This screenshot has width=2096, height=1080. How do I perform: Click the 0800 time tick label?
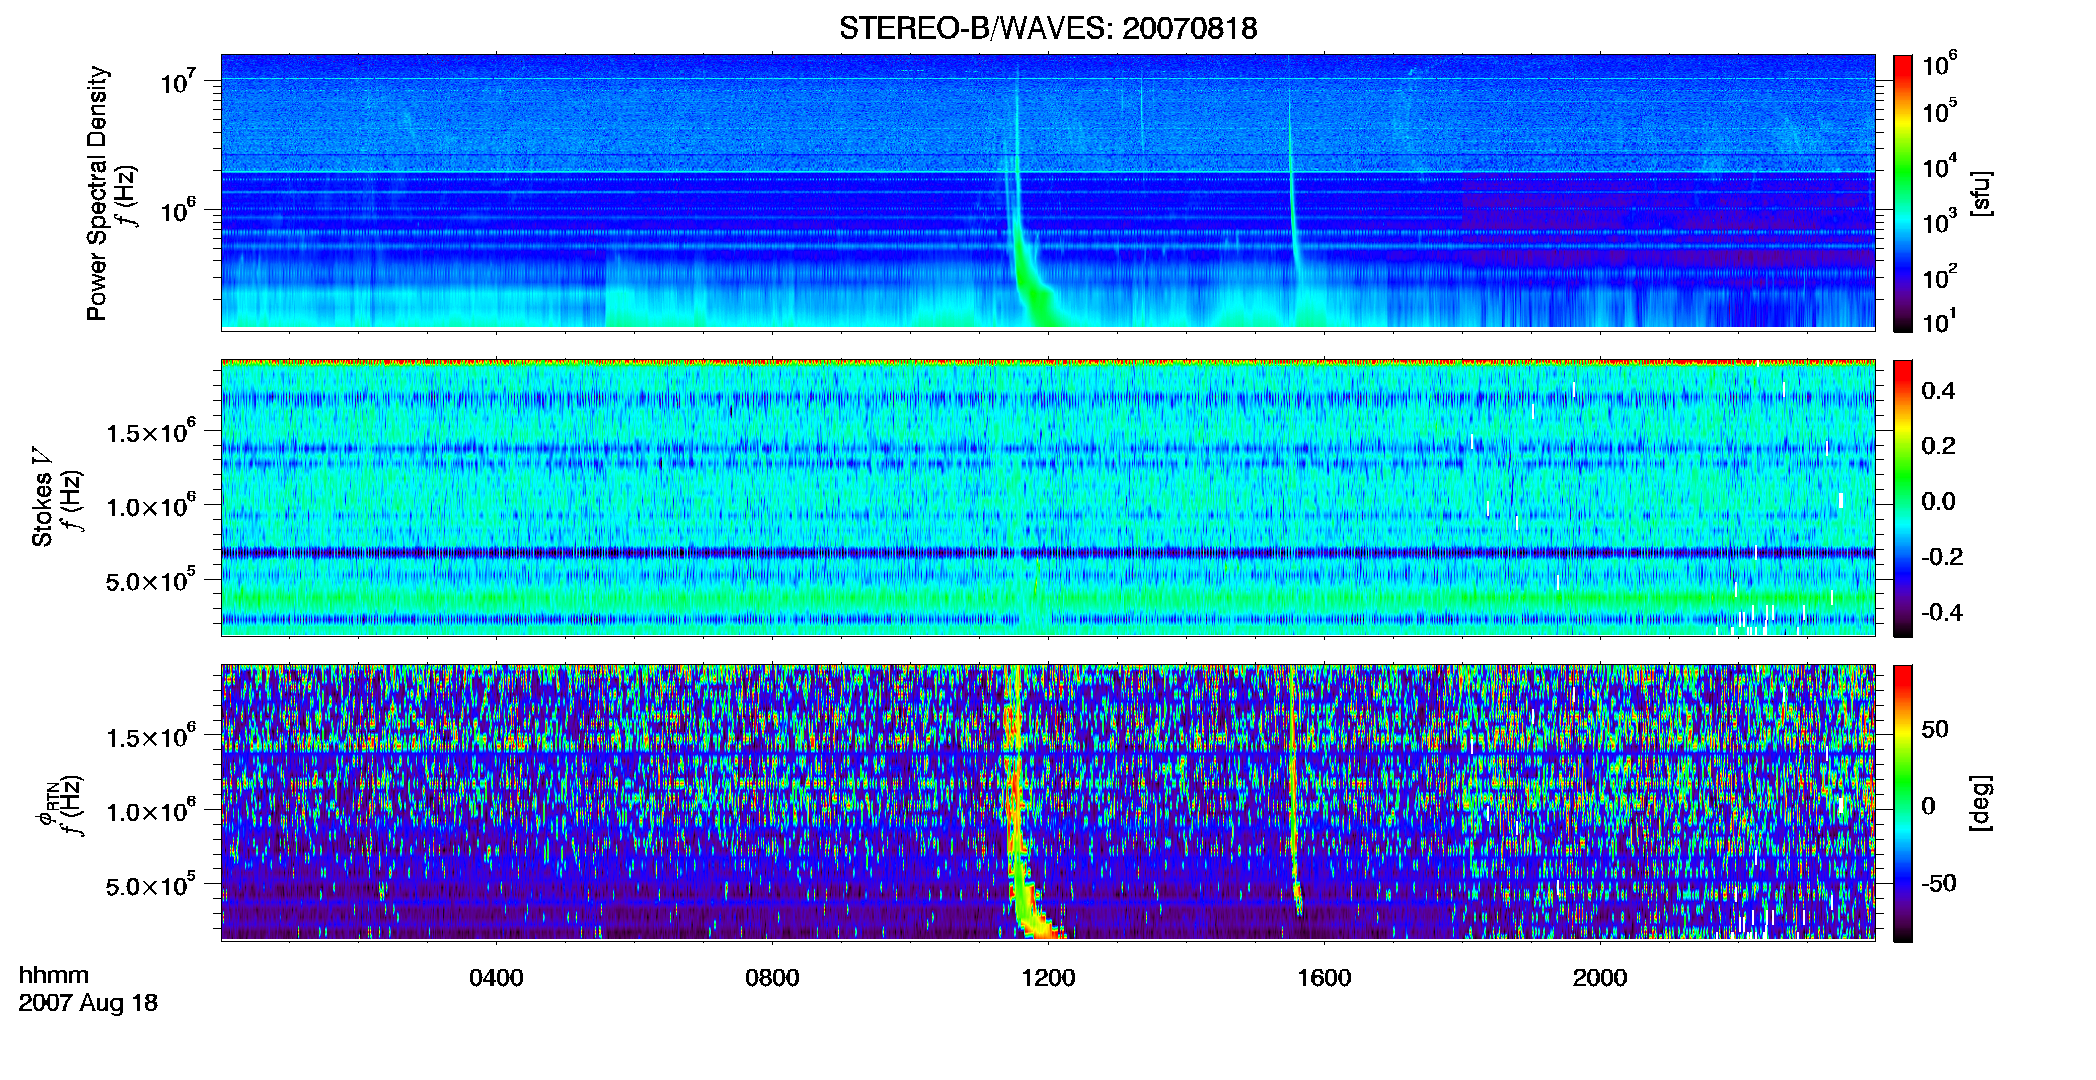(x=772, y=978)
